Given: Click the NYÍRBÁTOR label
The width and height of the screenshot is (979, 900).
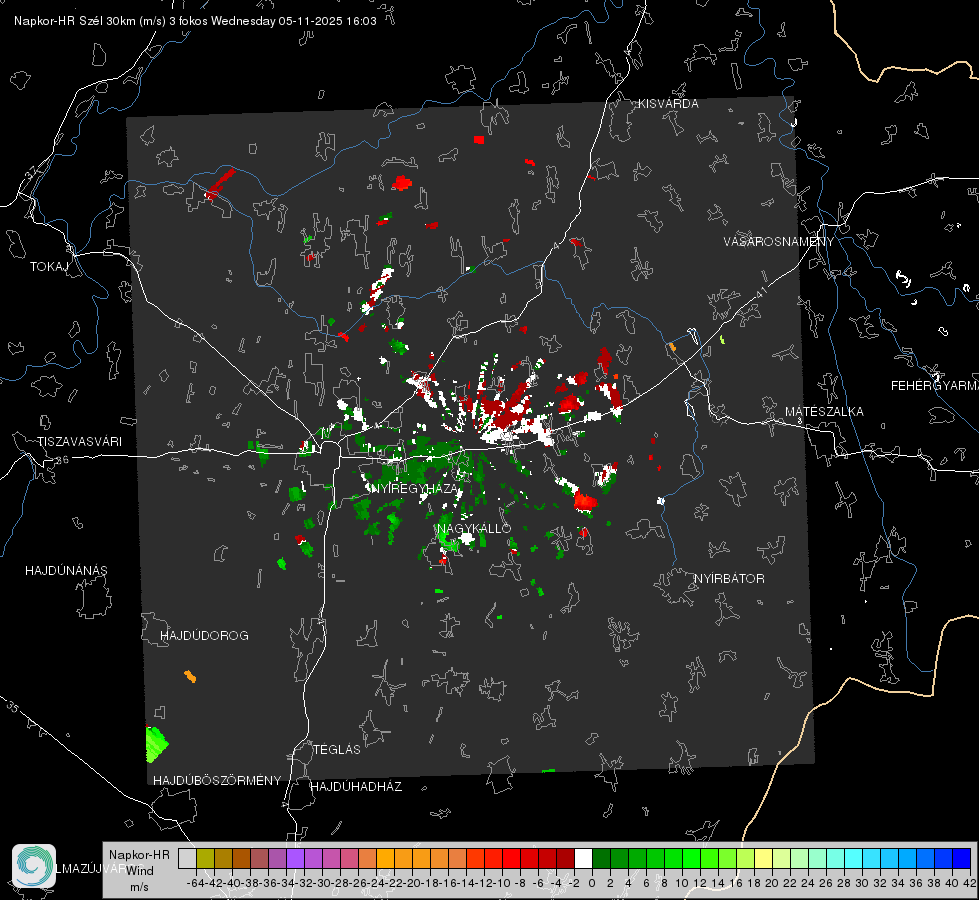Looking at the screenshot, I should tap(729, 579).
